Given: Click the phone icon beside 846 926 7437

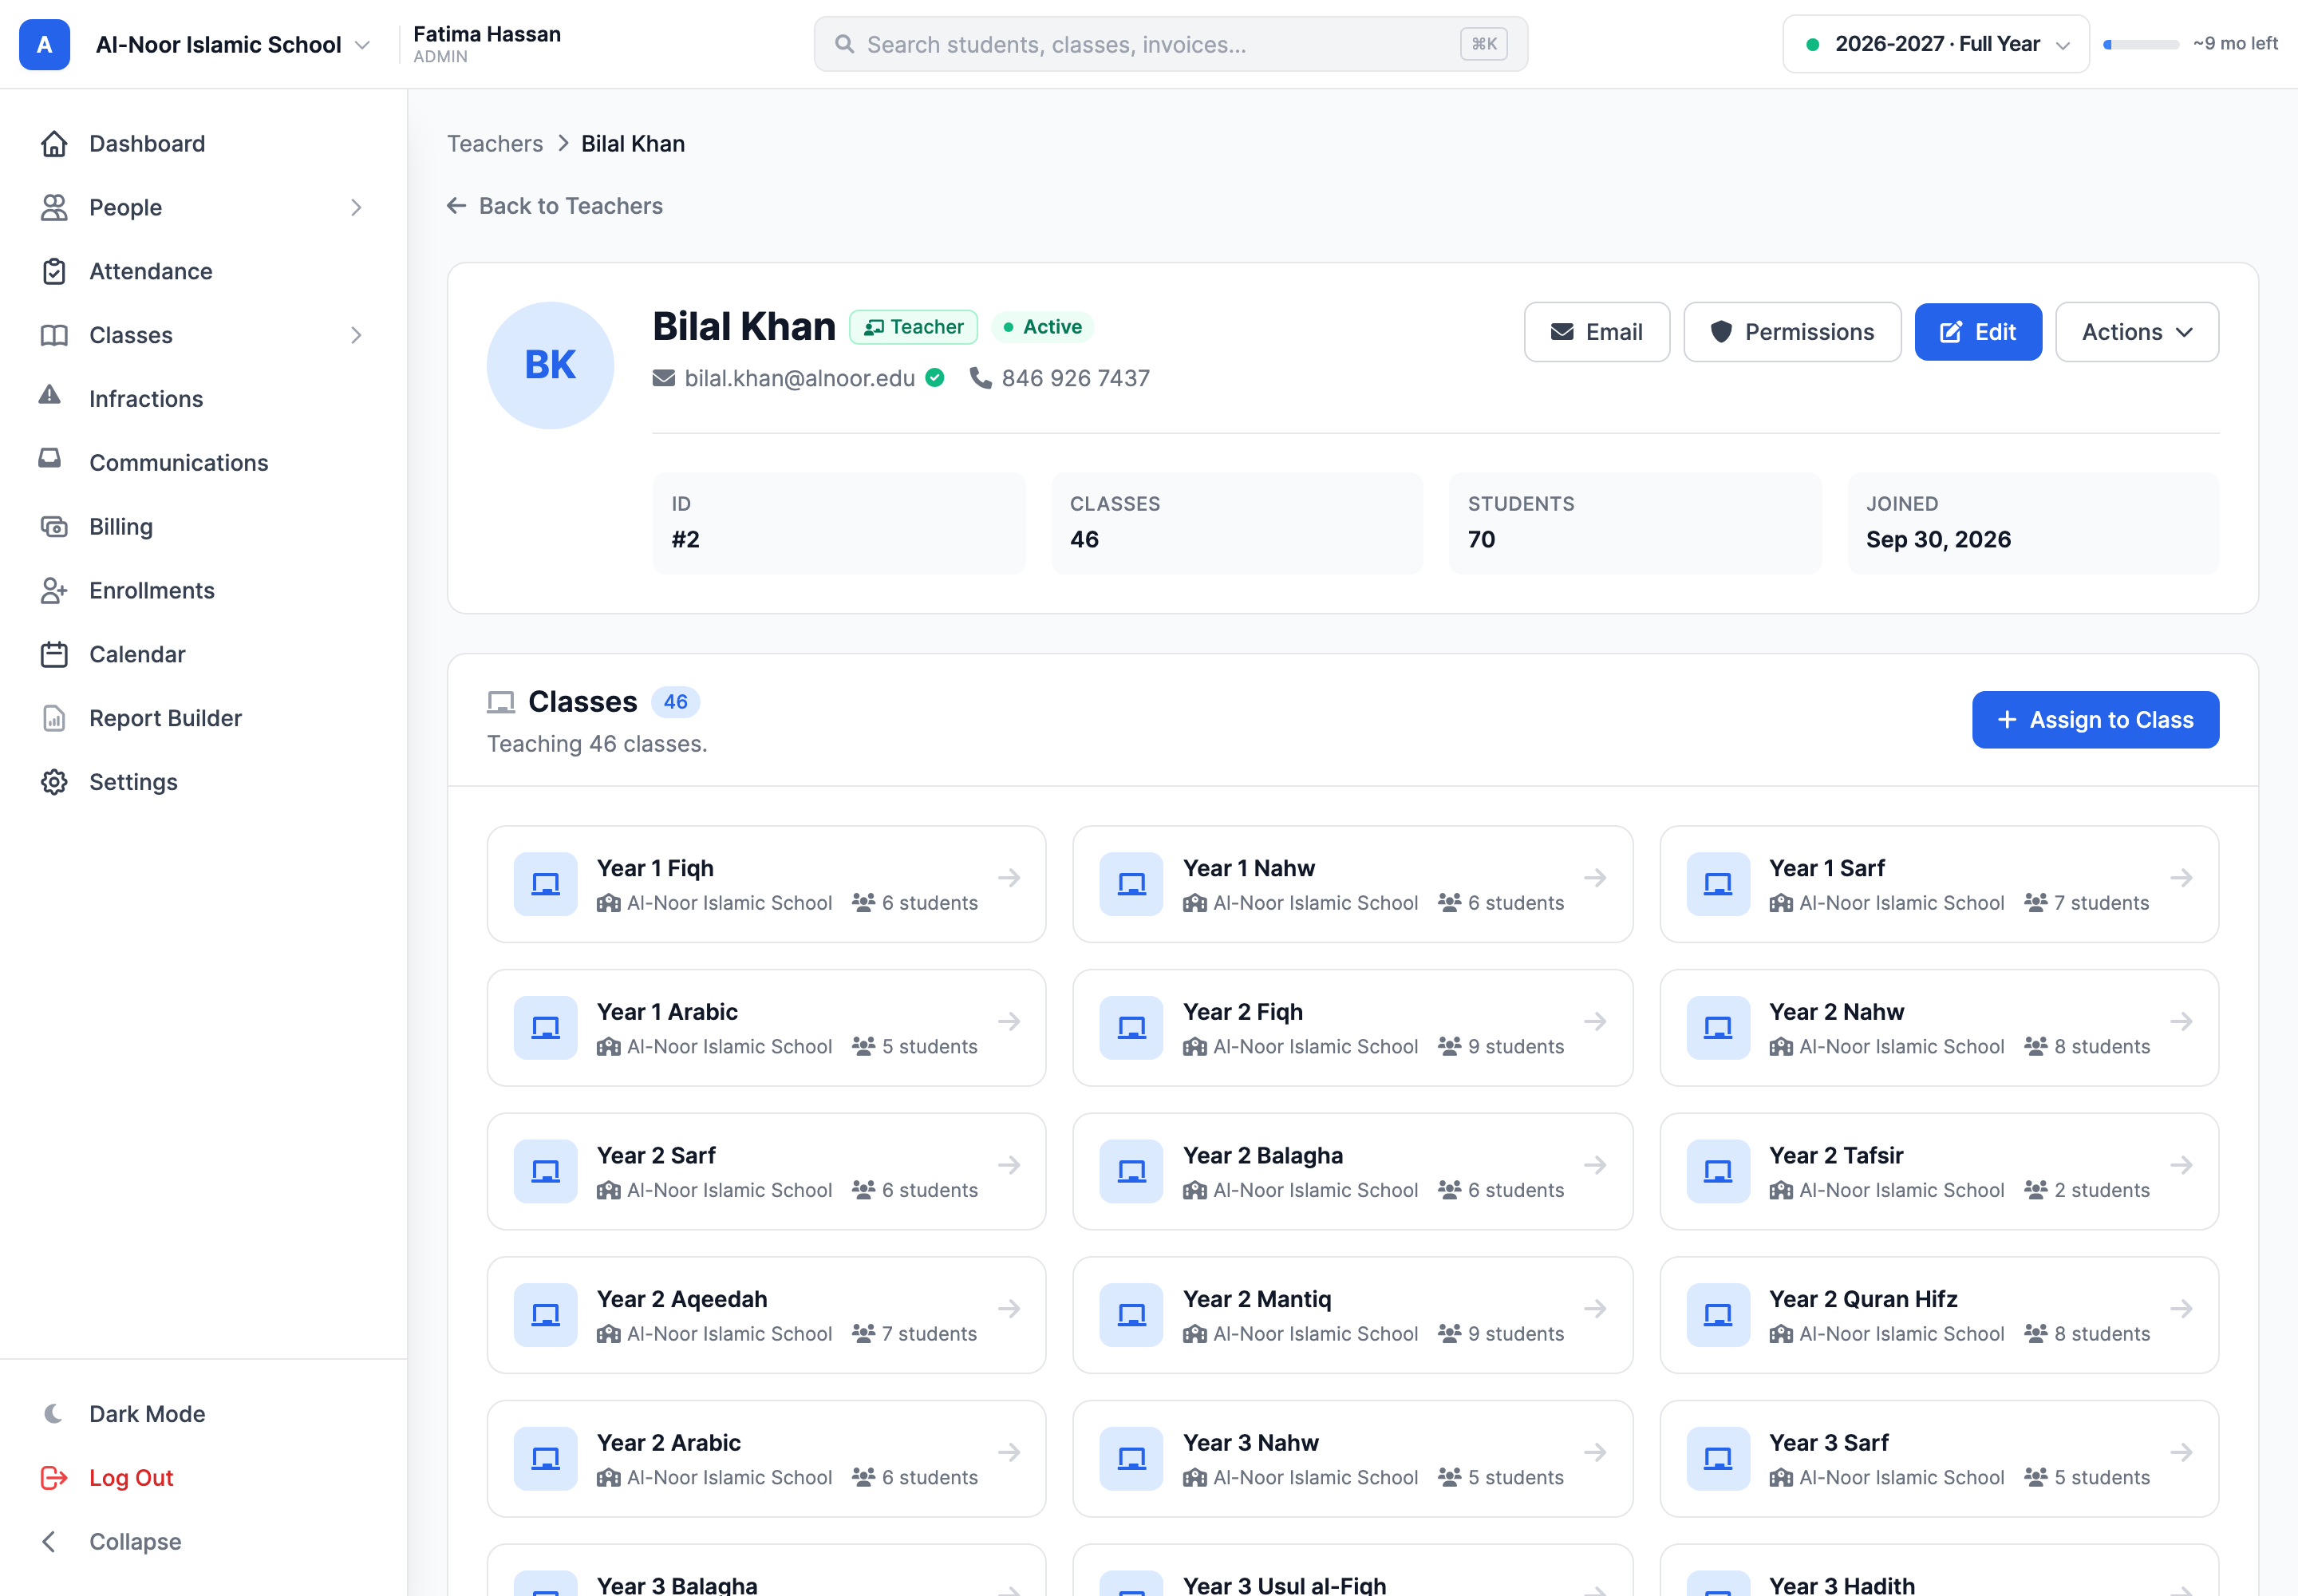Looking at the screenshot, I should 981,378.
